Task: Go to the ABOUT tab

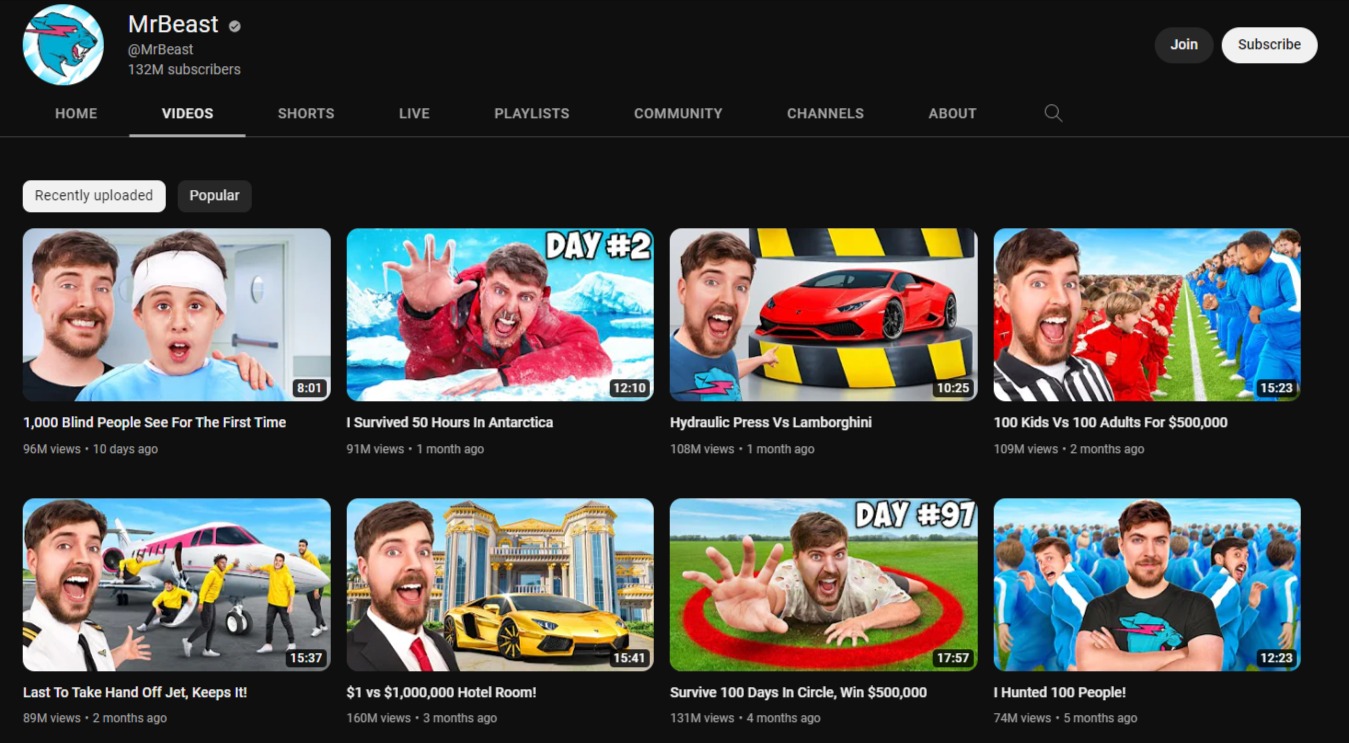Action: (x=952, y=113)
